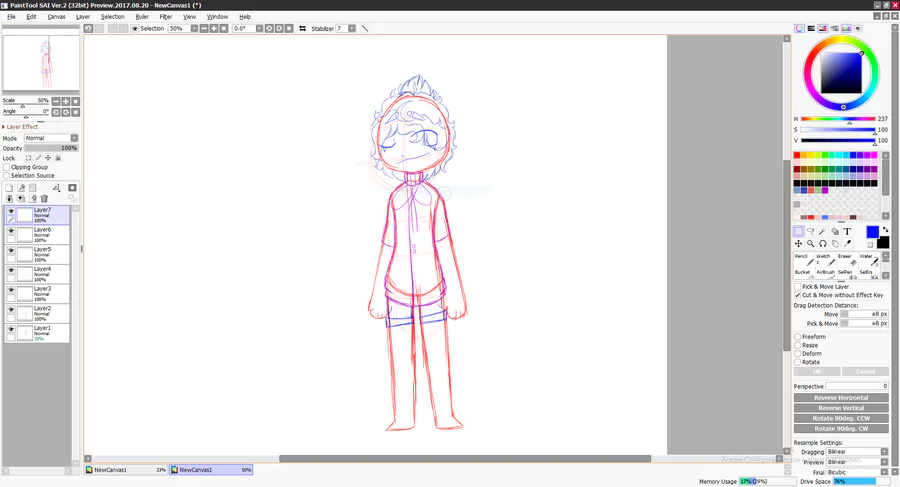Flip the canvas view horizontally icon

click(x=302, y=28)
